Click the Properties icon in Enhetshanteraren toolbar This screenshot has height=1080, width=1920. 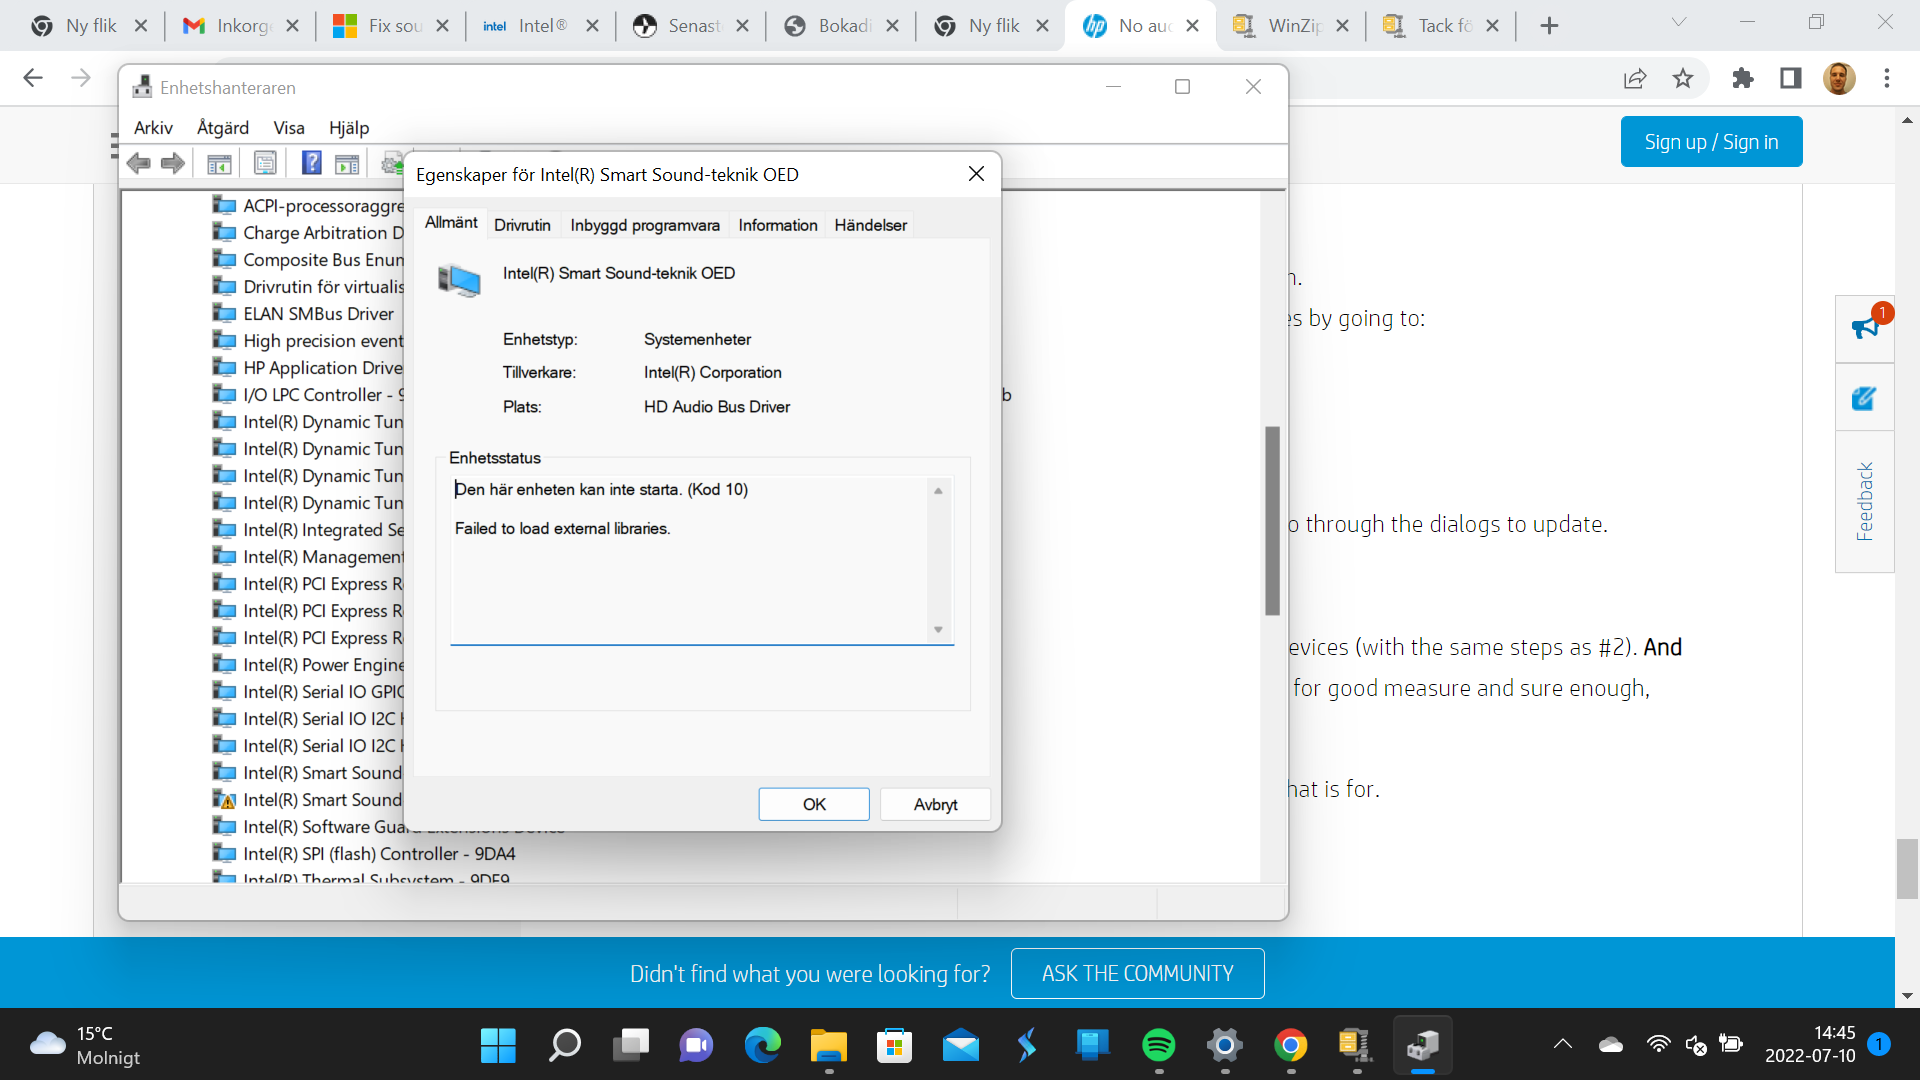pyautogui.click(x=265, y=163)
